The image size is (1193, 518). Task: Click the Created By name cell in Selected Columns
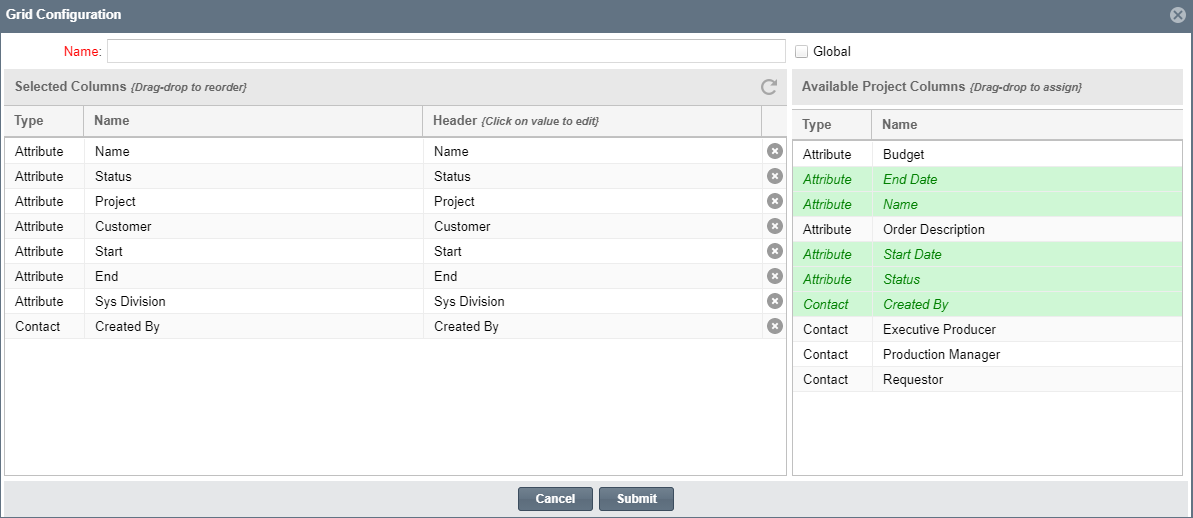[x=253, y=327]
